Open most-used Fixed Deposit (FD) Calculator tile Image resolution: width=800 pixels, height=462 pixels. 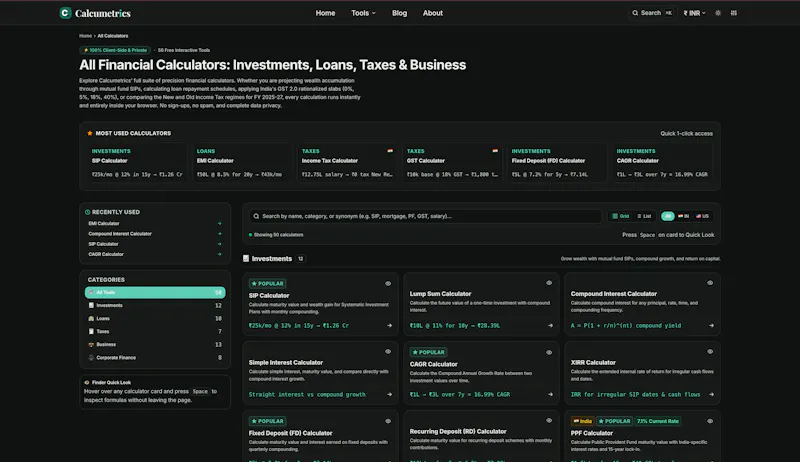click(557, 163)
